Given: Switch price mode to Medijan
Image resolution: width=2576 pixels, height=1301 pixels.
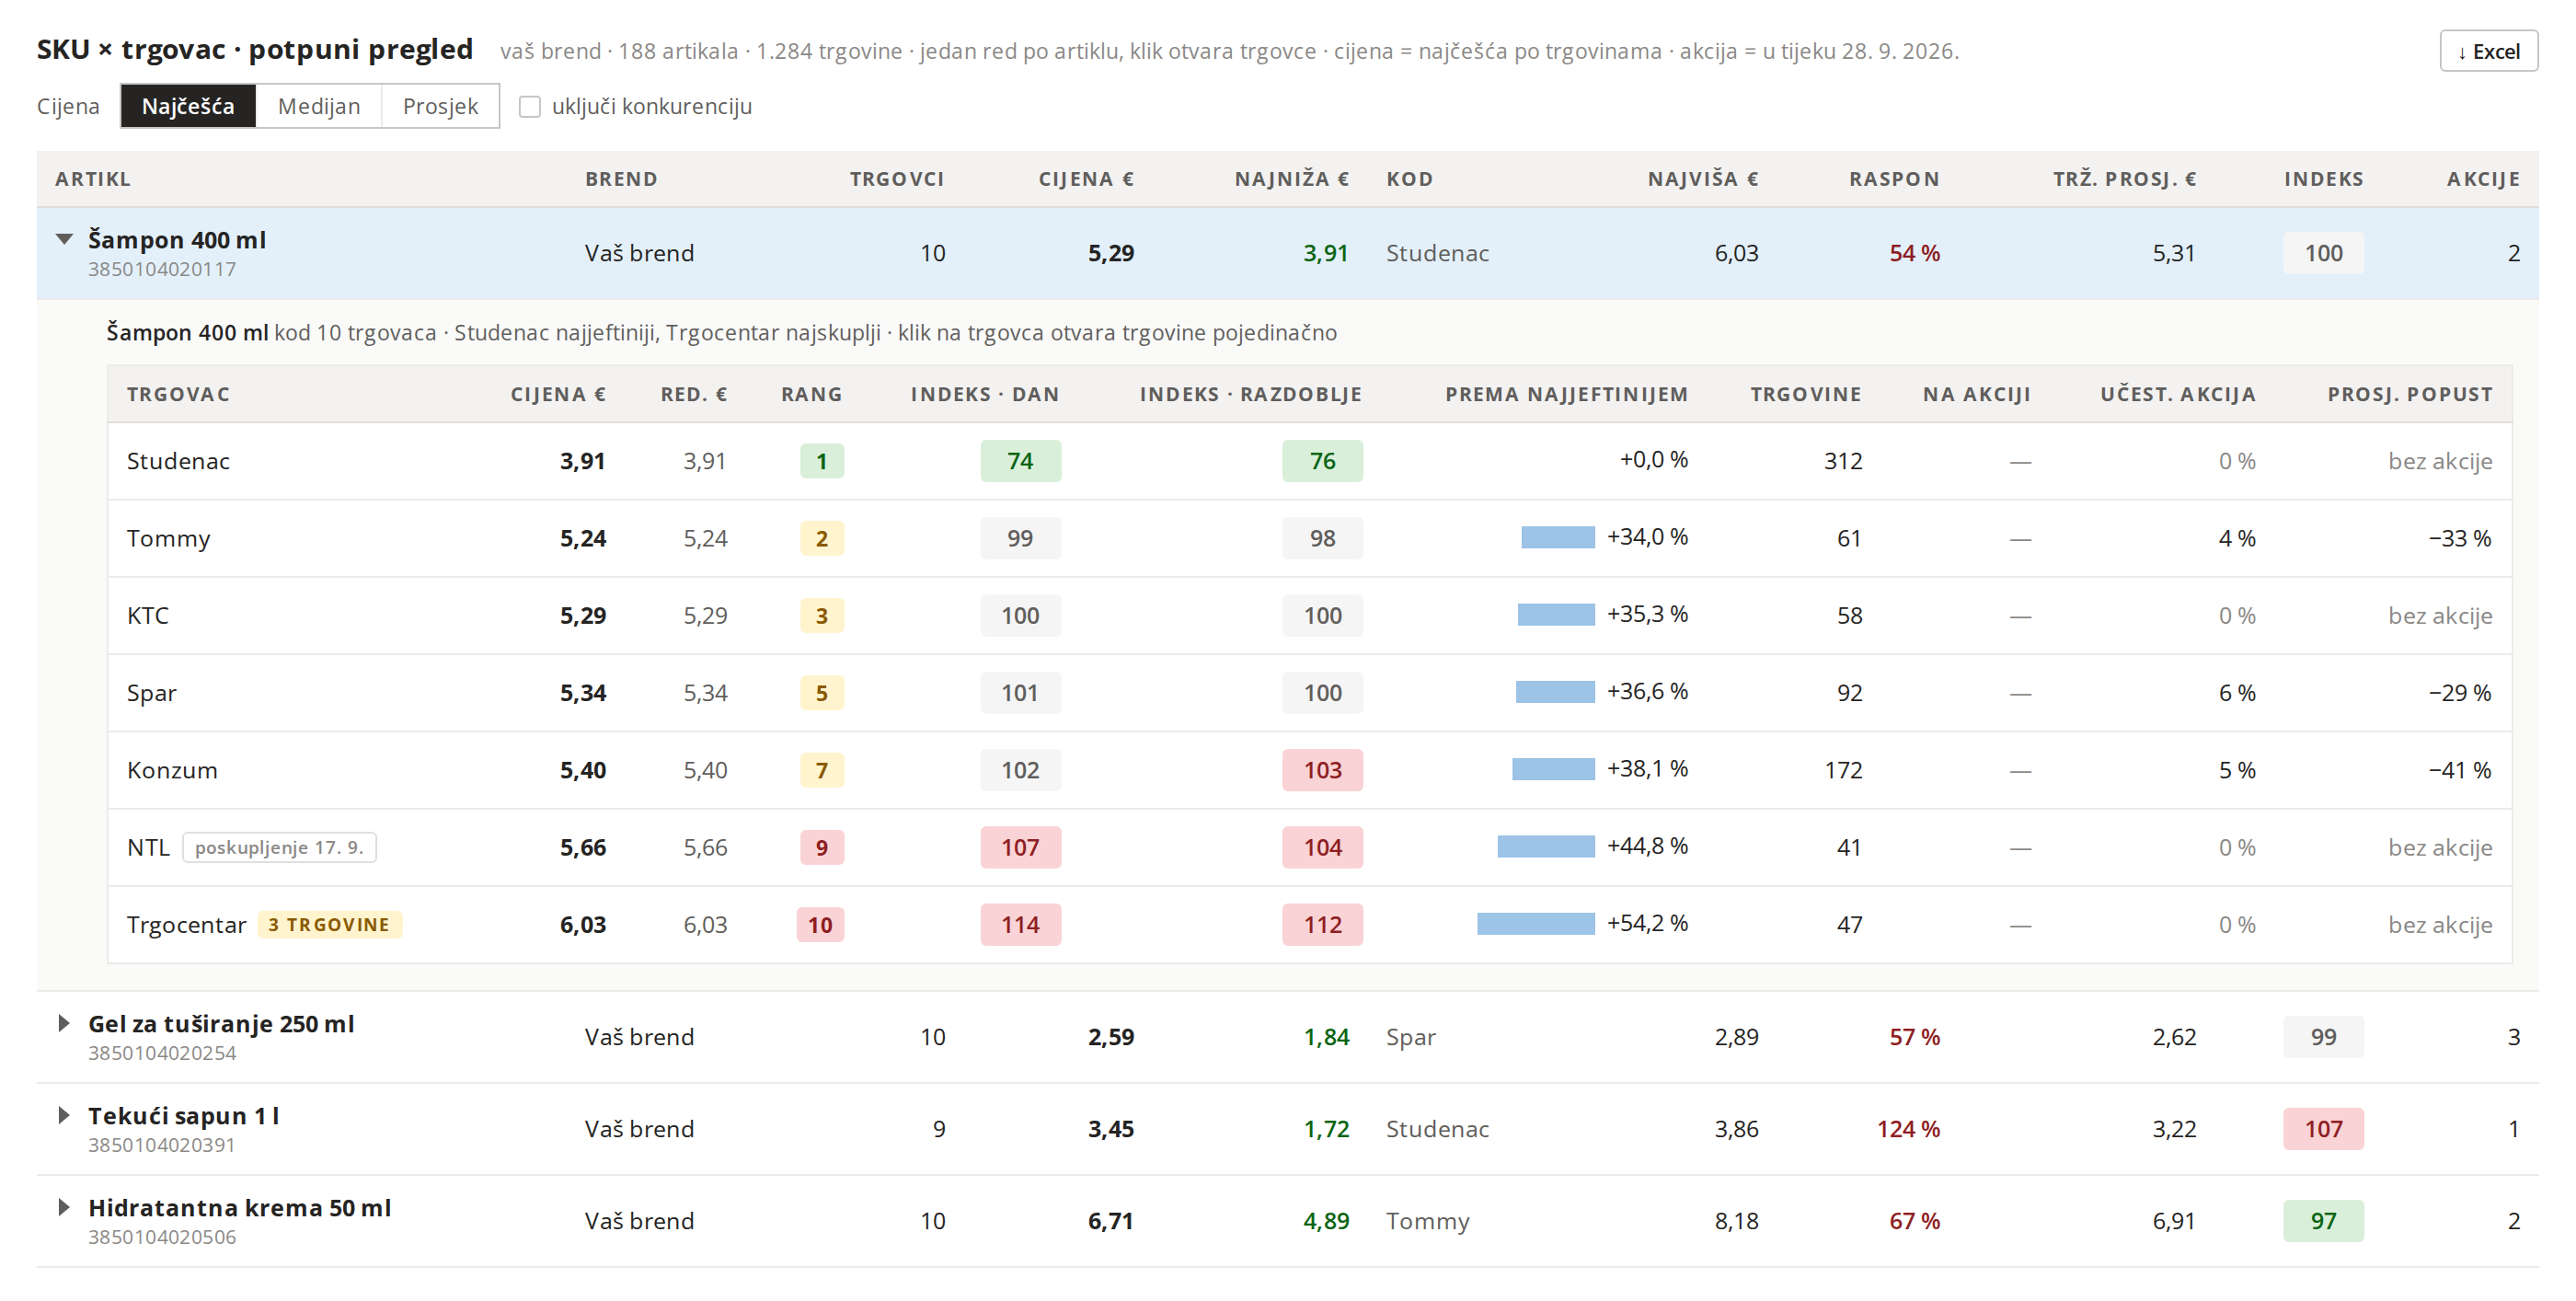Looking at the screenshot, I should point(319,106).
